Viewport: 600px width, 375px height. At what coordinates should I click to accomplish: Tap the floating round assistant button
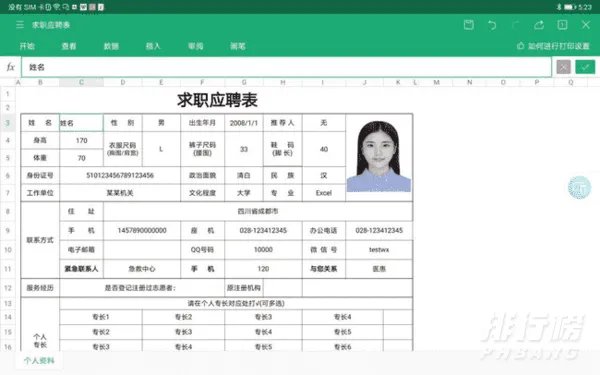pos(579,188)
